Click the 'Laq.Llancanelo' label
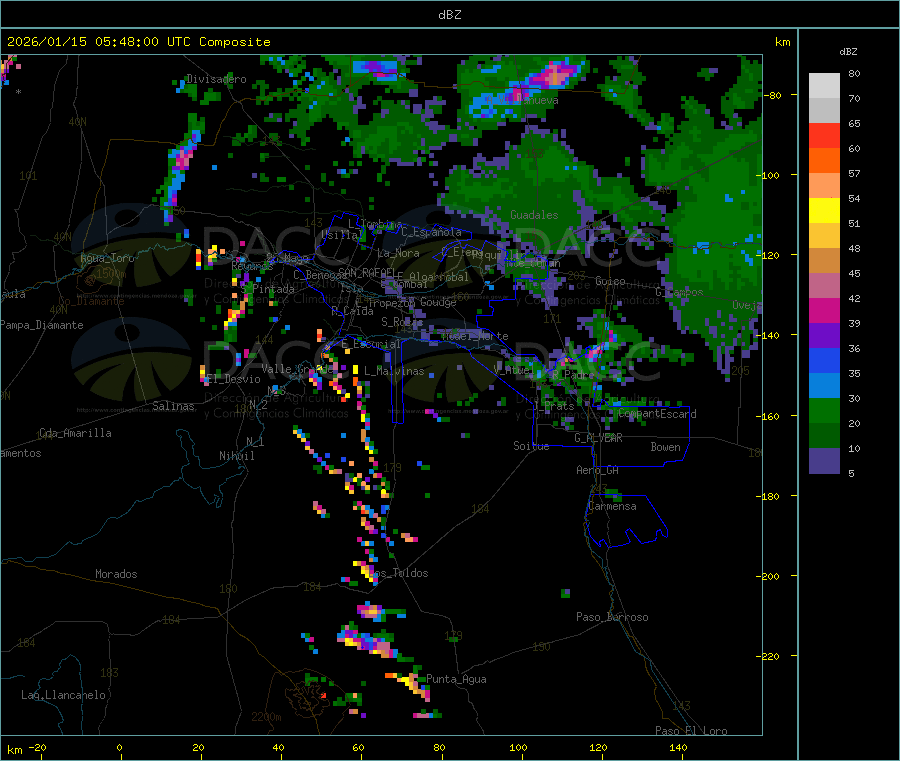 63,695
